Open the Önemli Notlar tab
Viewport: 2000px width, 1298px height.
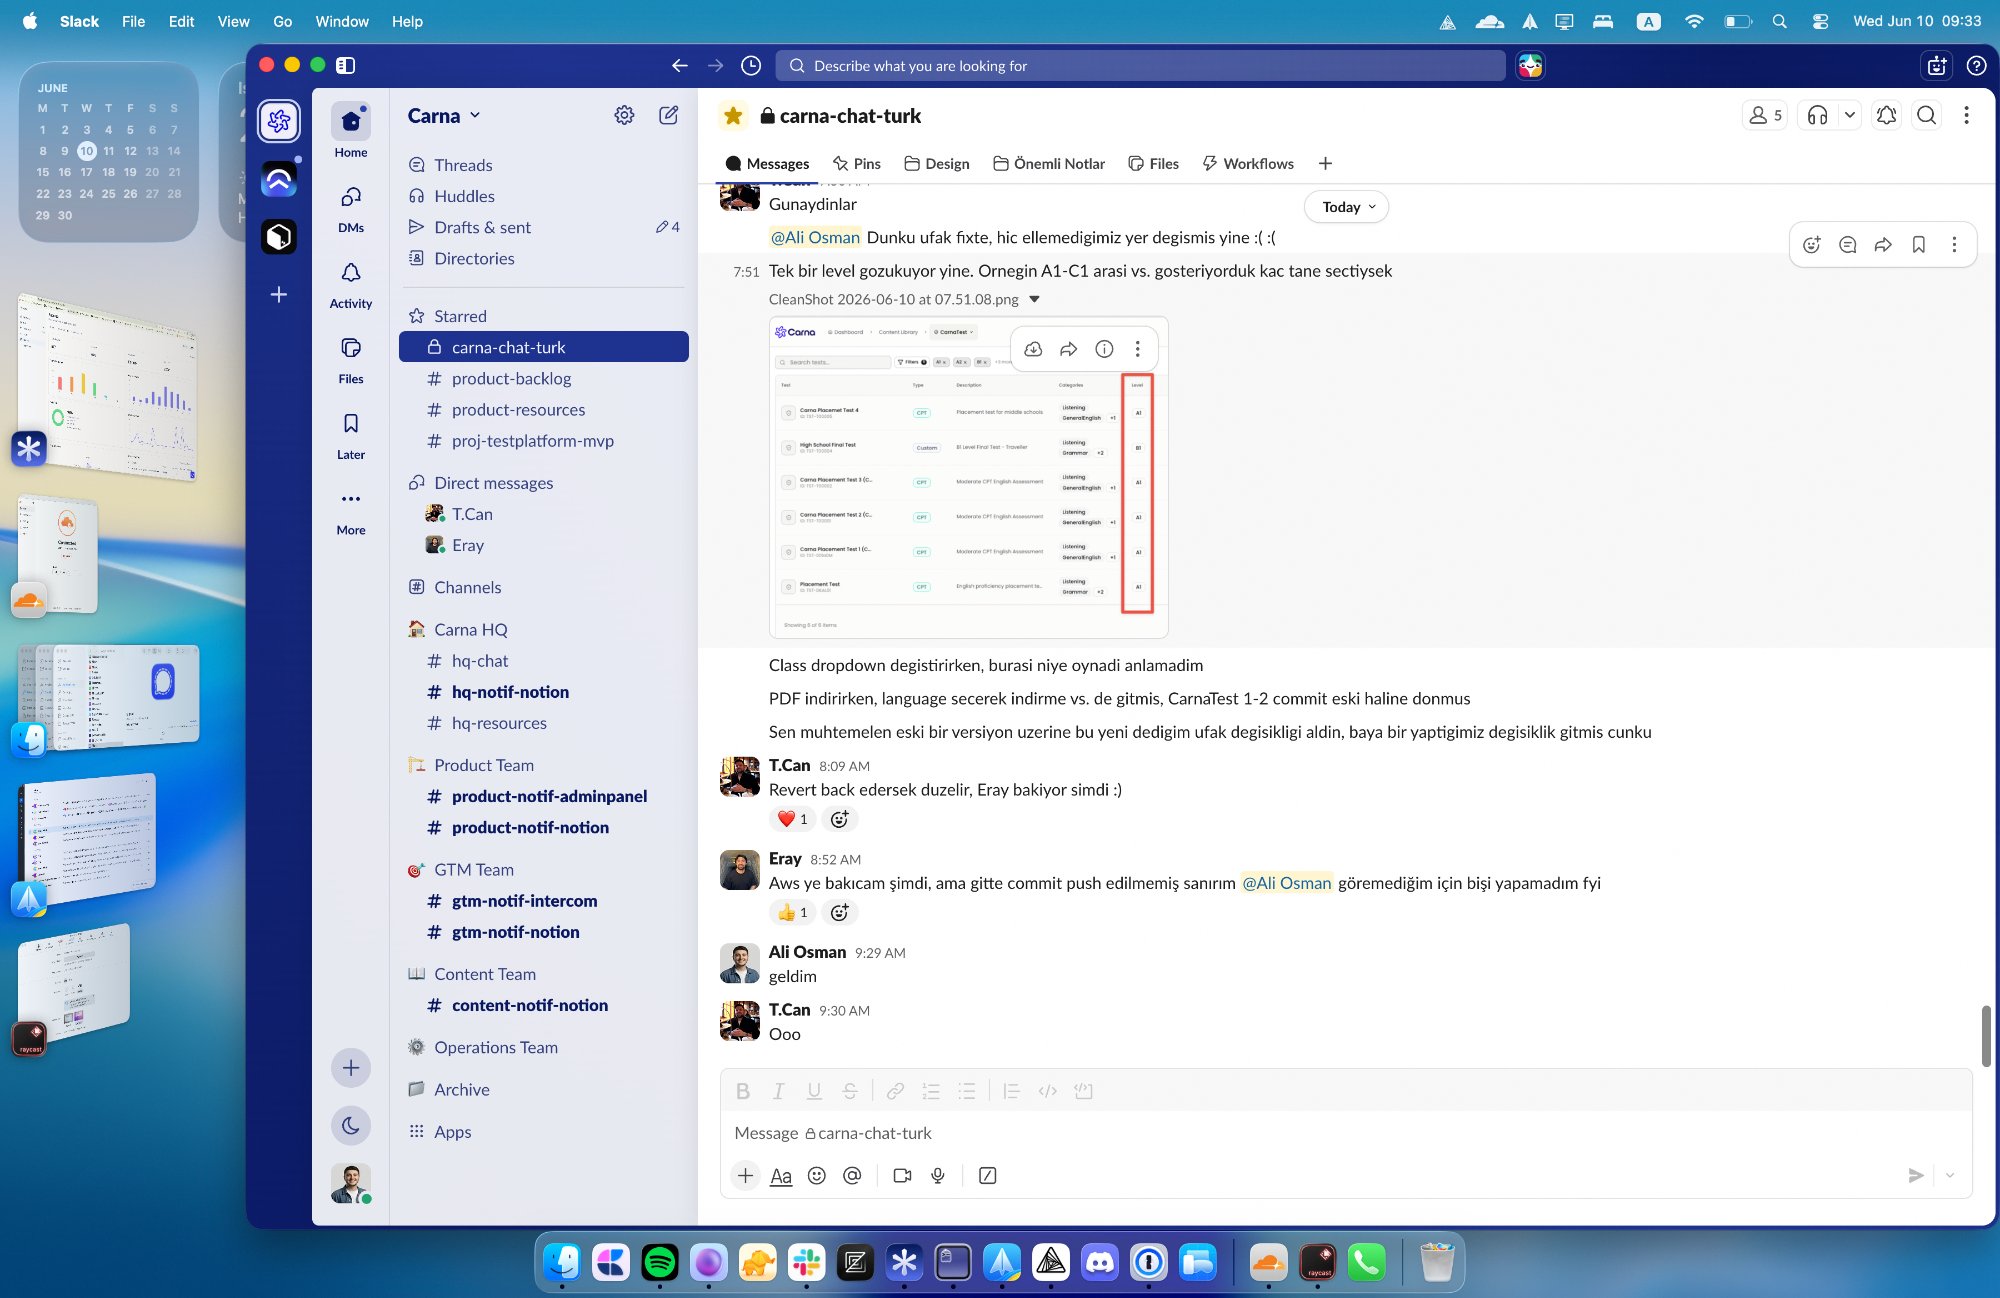1049,163
